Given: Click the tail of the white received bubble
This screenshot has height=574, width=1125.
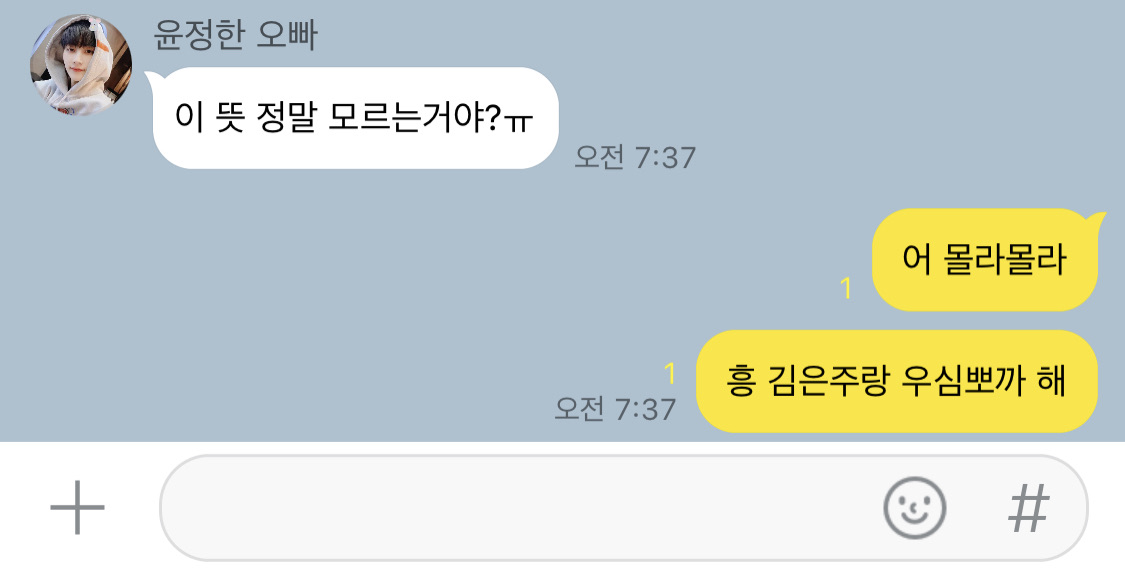Looking at the screenshot, I should pos(151,77).
